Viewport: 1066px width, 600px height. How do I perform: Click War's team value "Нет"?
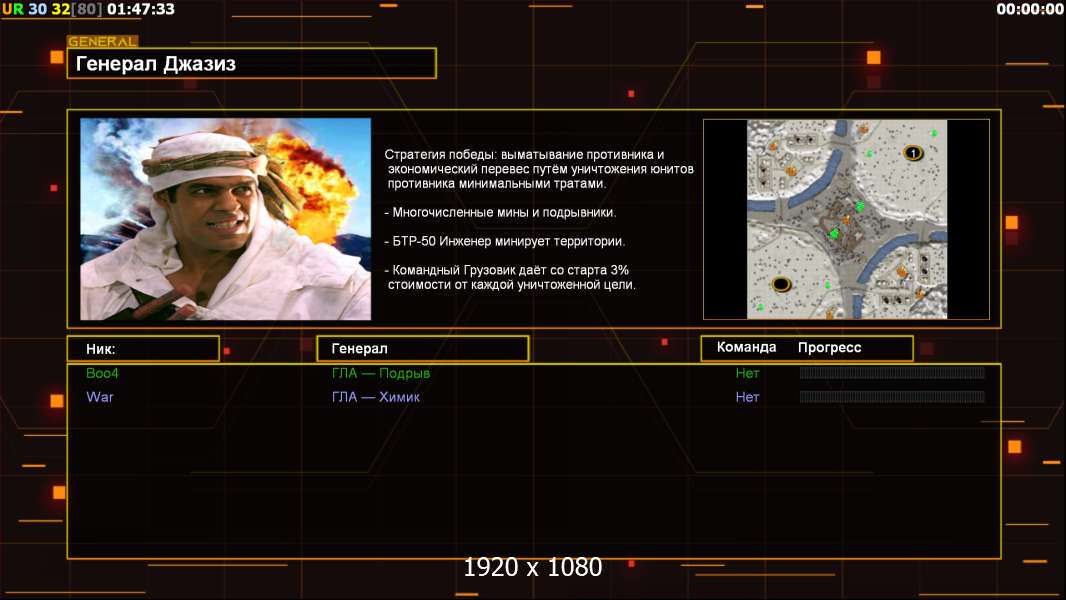747,397
